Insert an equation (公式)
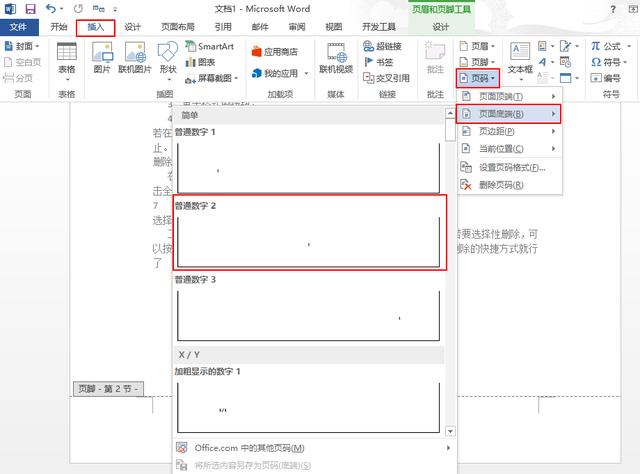 pyautogui.click(x=611, y=46)
